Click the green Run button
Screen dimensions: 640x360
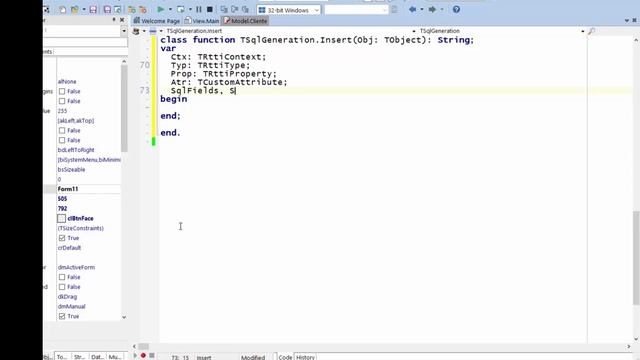[160, 9]
